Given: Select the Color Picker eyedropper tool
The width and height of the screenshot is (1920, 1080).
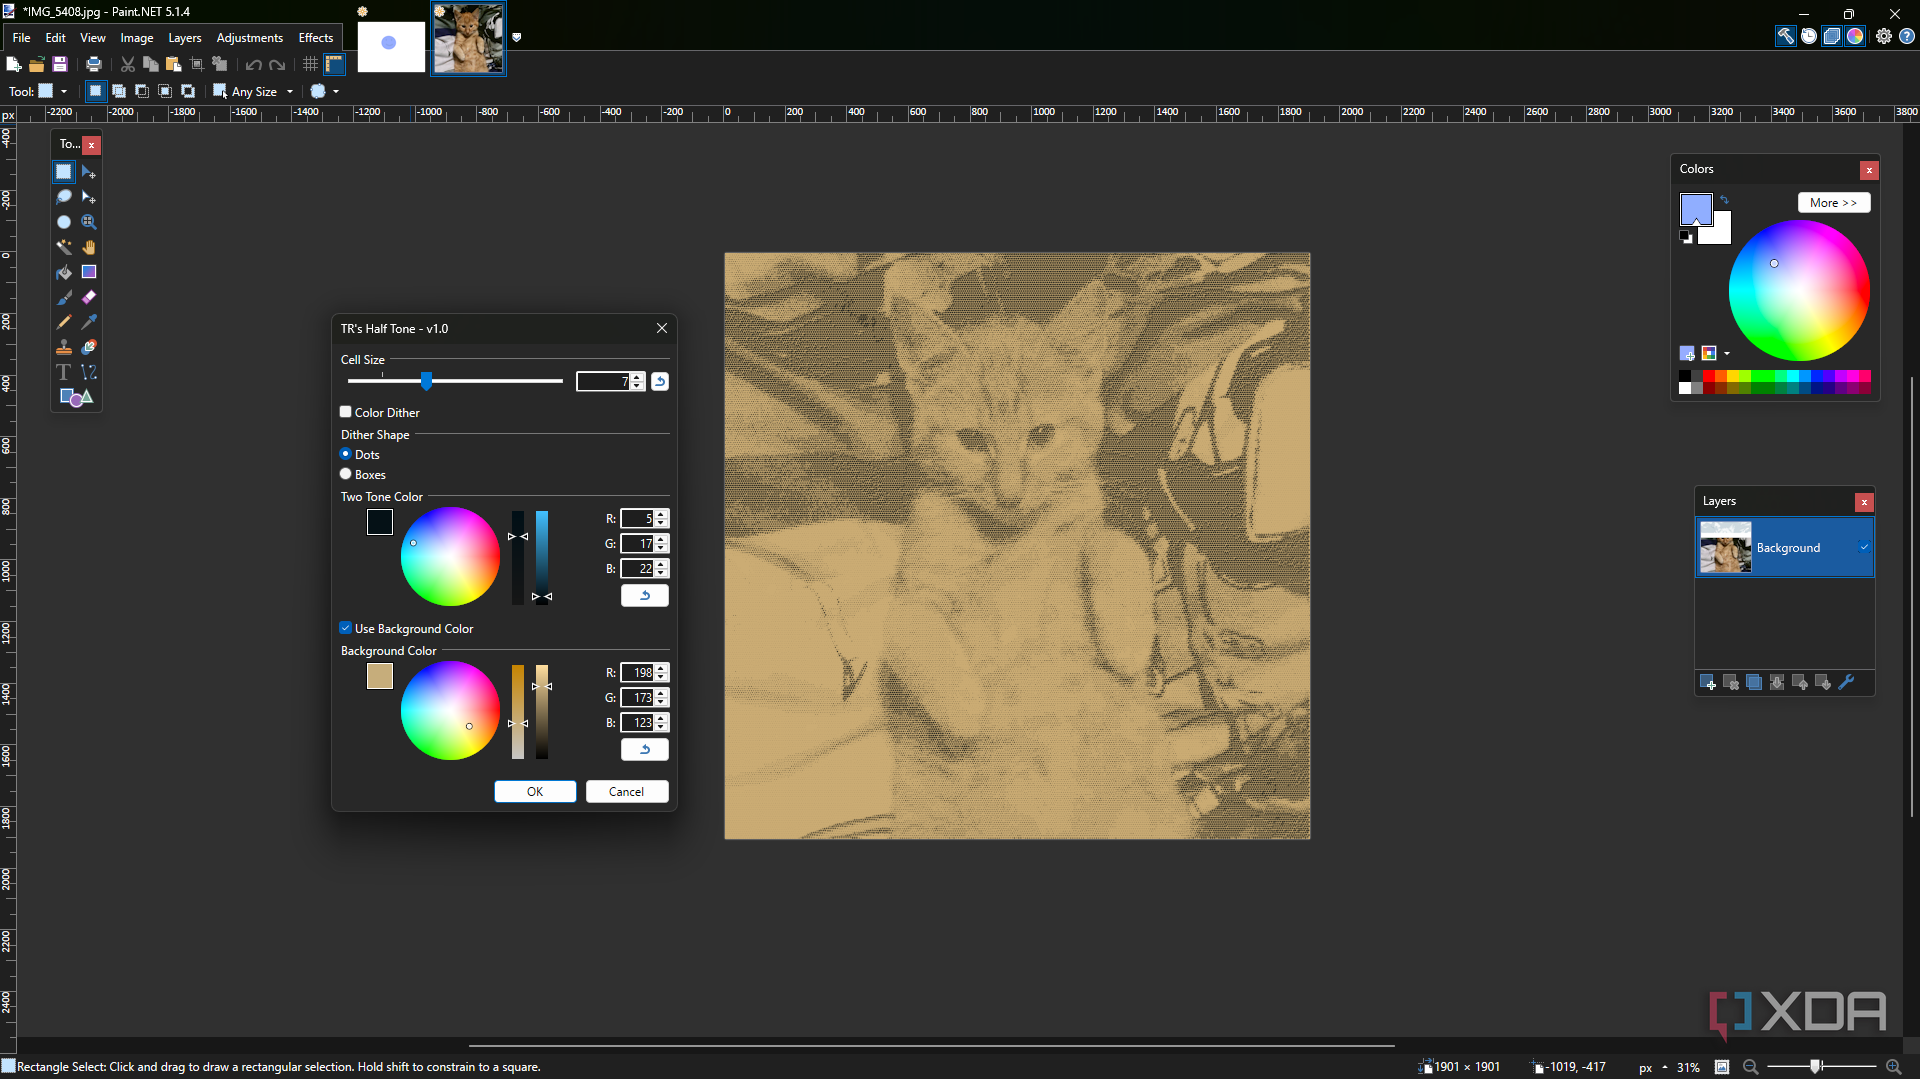Looking at the screenshot, I should tap(89, 322).
